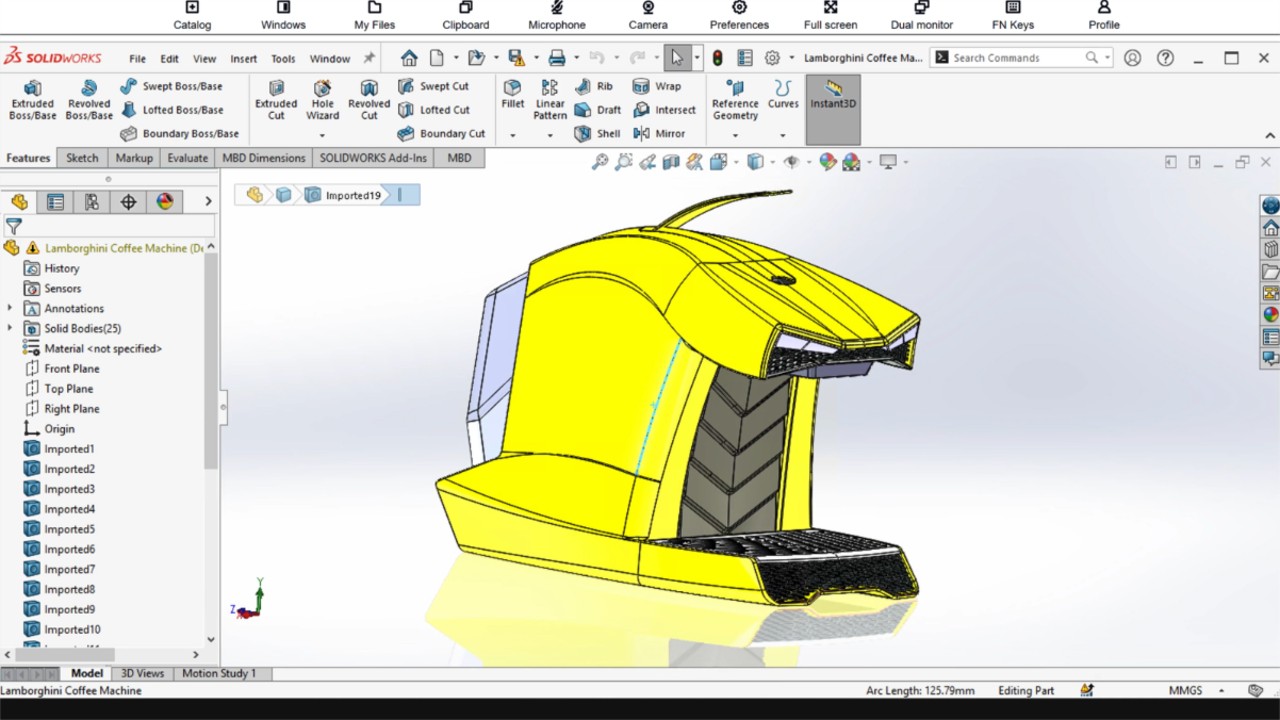Image resolution: width=1280 pixels, height=720 pixels.
Task: Open the ConfigurationManager tab icon
Action: pyautogui.click(x=92, y=202)
